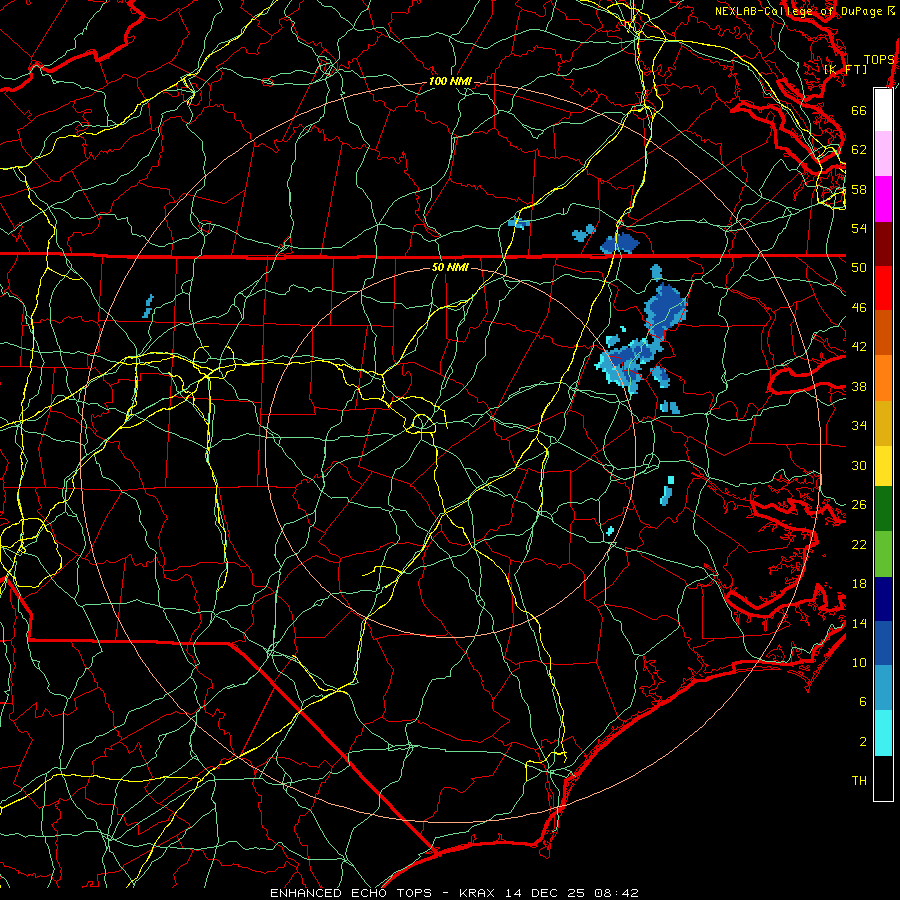Click the light blue legend swatch
900x900 pixels.
click(x=883, y=687)
